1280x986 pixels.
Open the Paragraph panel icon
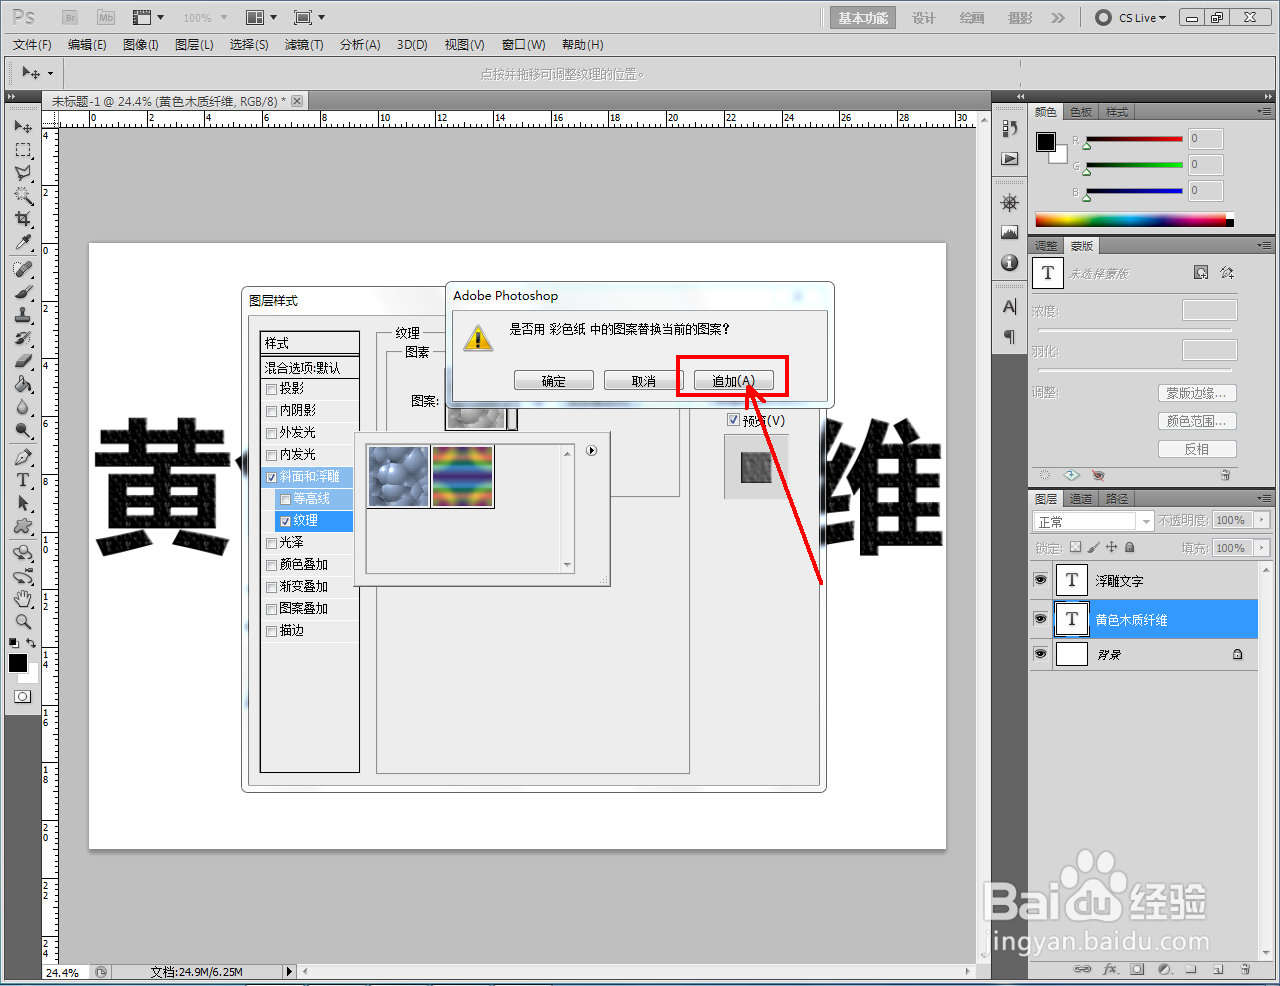click(1010, 337)
